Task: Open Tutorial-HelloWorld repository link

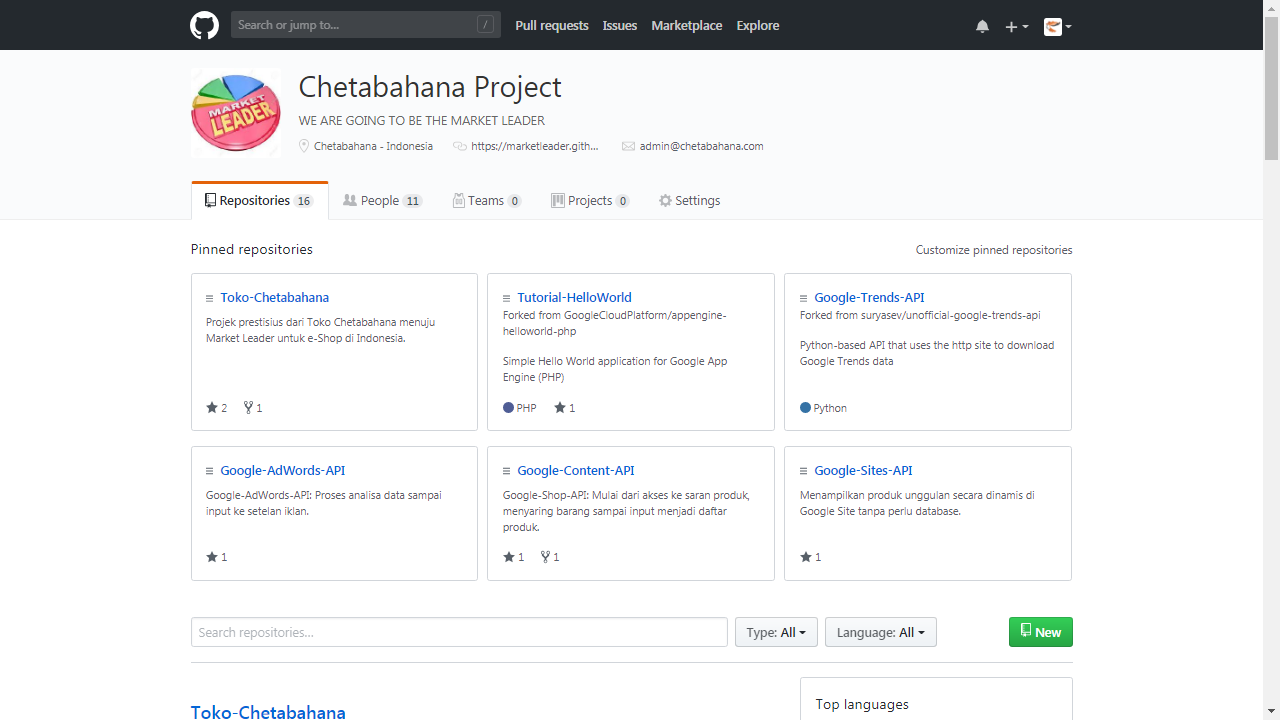Action: pyautogui.click(x=574, y=298)
